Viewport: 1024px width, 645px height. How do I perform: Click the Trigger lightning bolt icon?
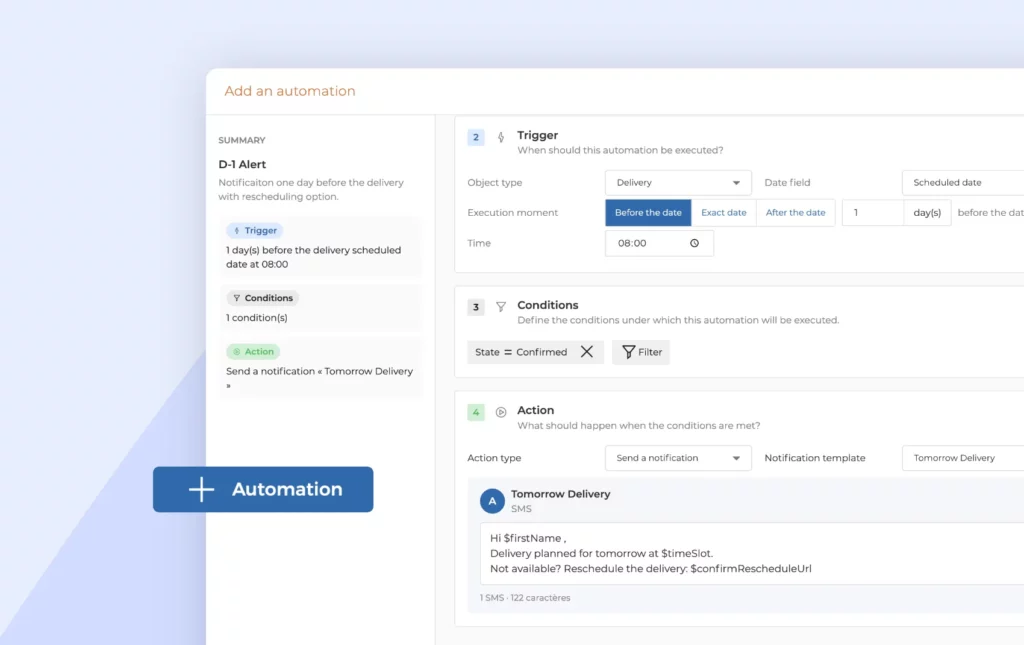(501, 137)
